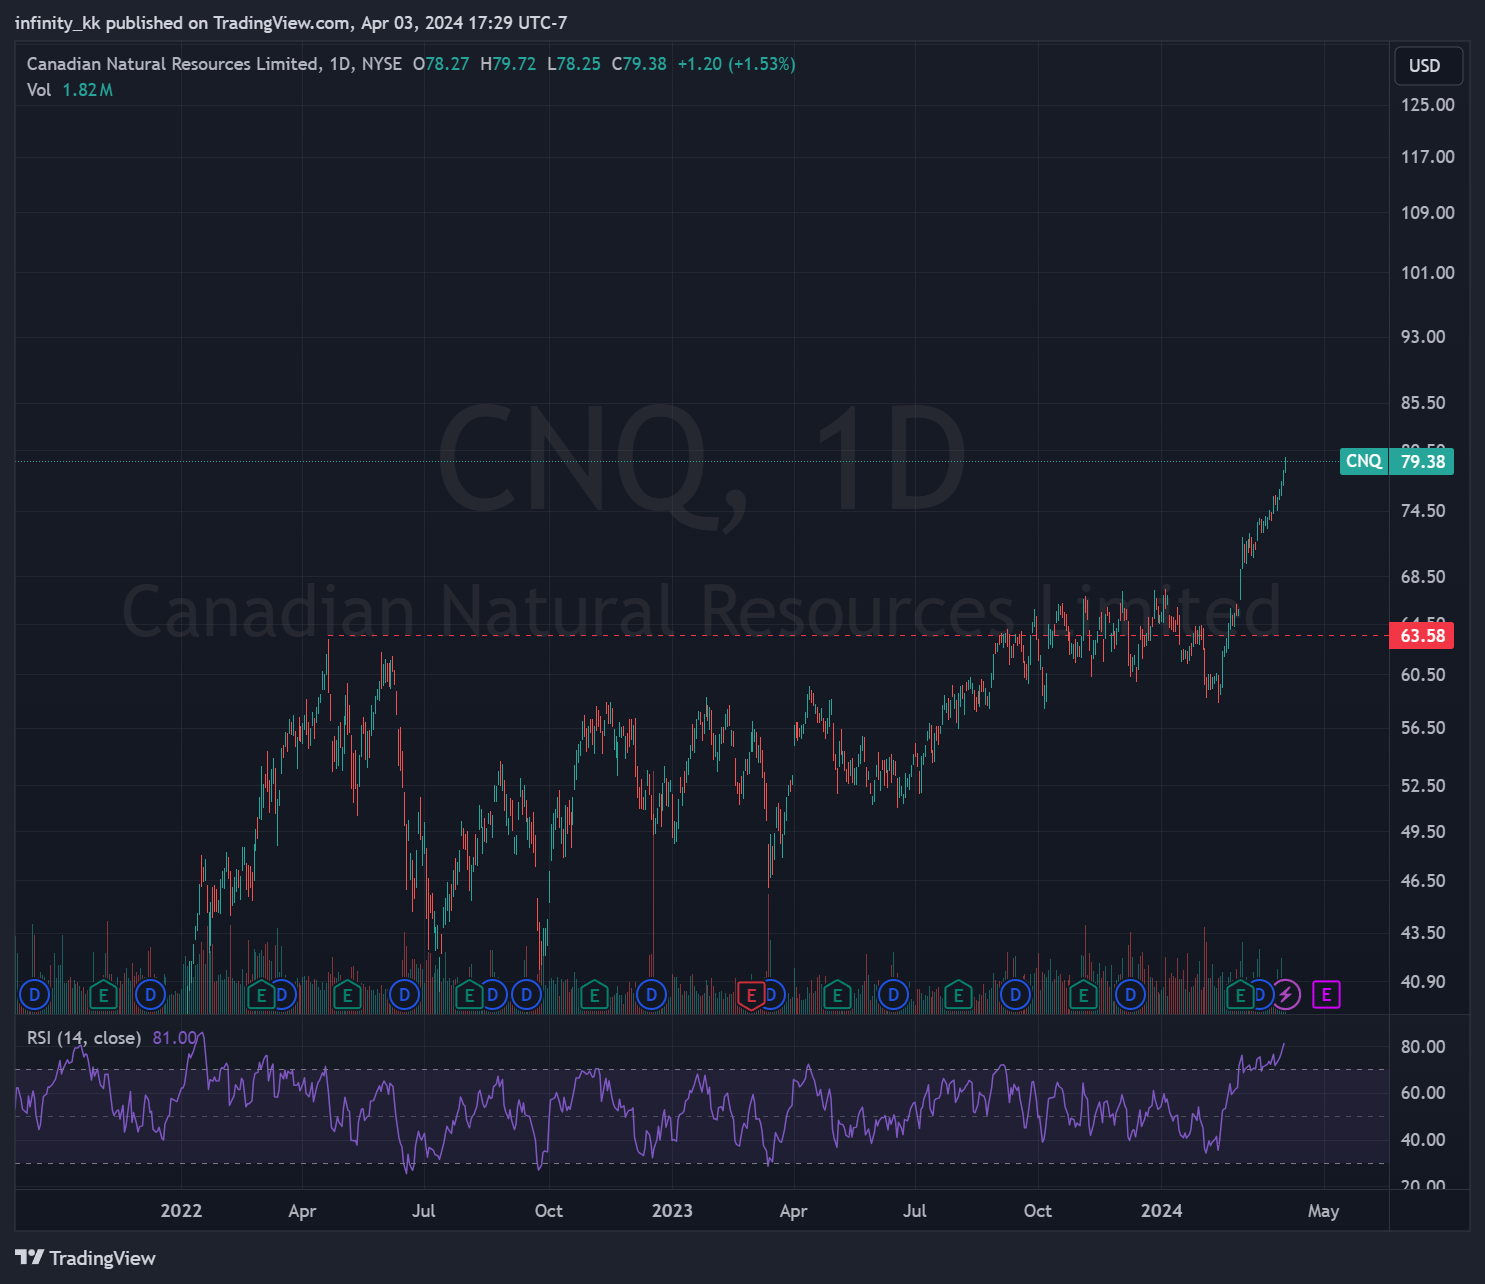This screenshot has height=1284, width=1485.
Task: Click the purple lightning bolt latest news marker
Action: coord(1286,995)
